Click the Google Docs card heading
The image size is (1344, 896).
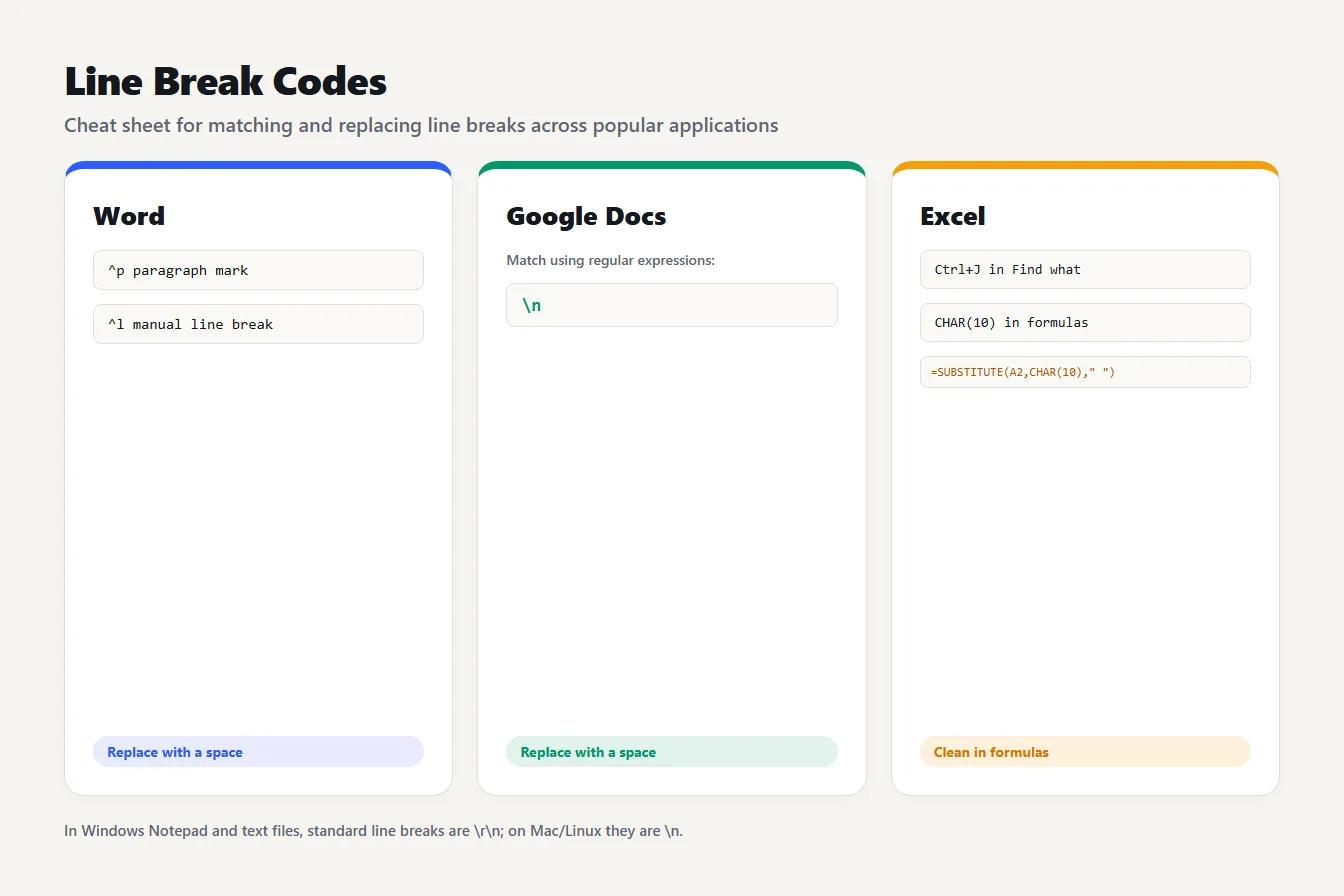click(x=586, y=216)
